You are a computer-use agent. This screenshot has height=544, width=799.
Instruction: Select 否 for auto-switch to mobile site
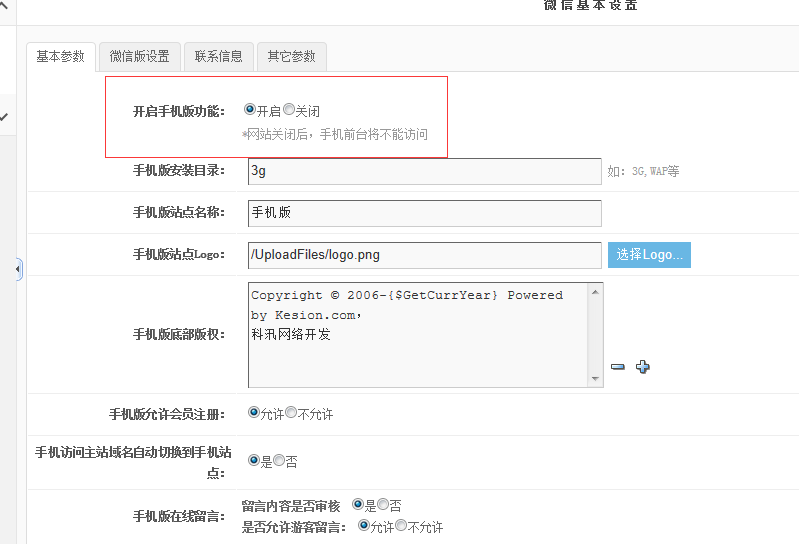tap(279, 460)
